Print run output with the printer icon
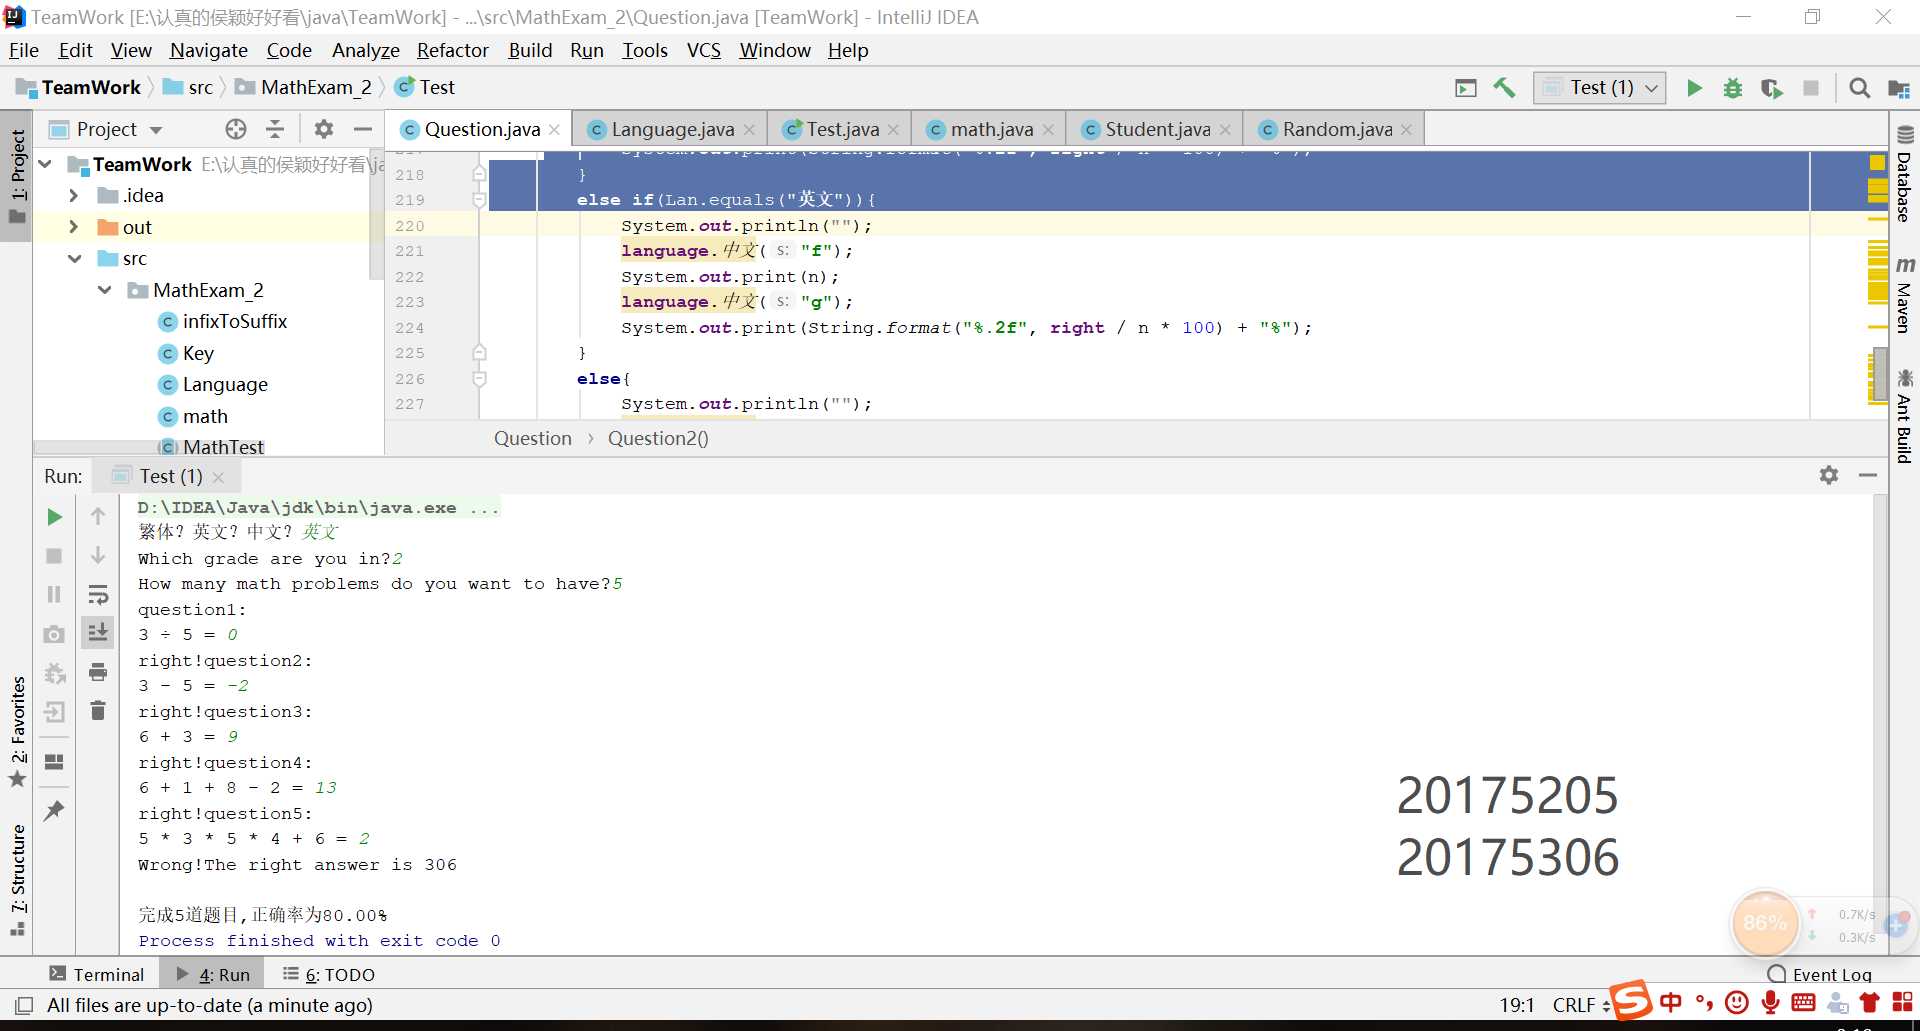 click(x=98, y=672)
